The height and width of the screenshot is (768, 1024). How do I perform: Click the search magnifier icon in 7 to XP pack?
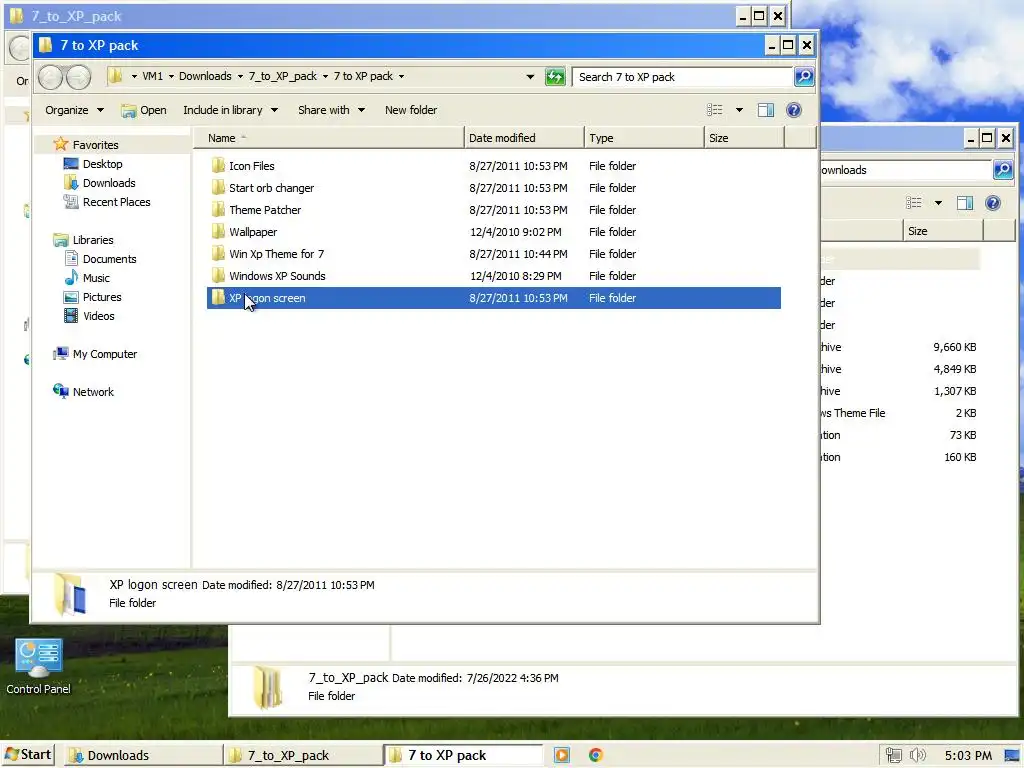pyautogui.click(x=803, y=76)
